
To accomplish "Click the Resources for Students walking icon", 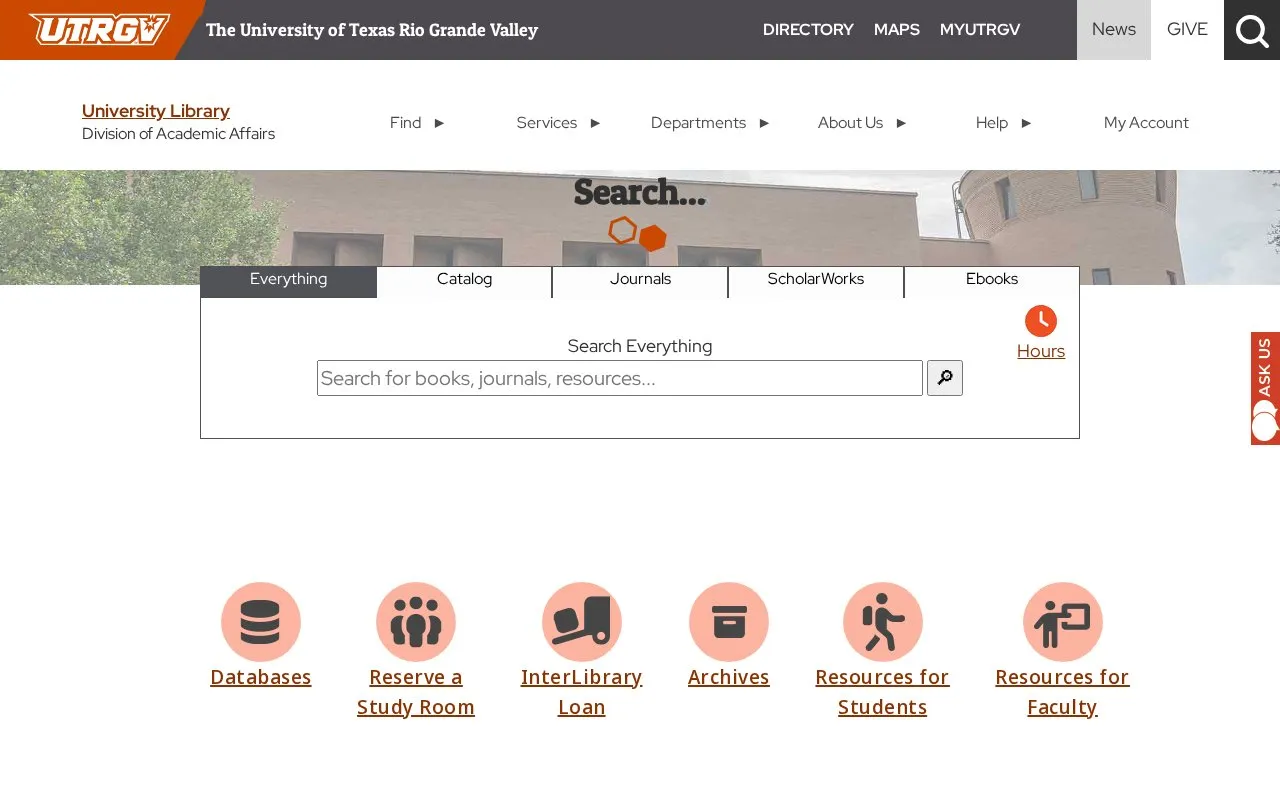I will click(x=883, y=622).
